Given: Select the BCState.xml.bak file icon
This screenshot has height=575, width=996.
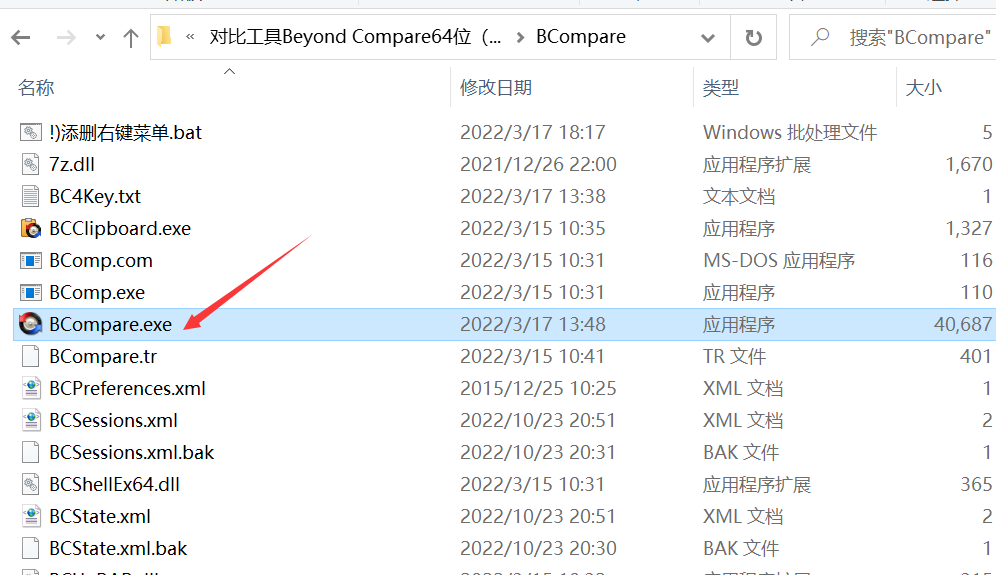Looking at the screenshot, I should pyautogui.click(x=30, y=548).
